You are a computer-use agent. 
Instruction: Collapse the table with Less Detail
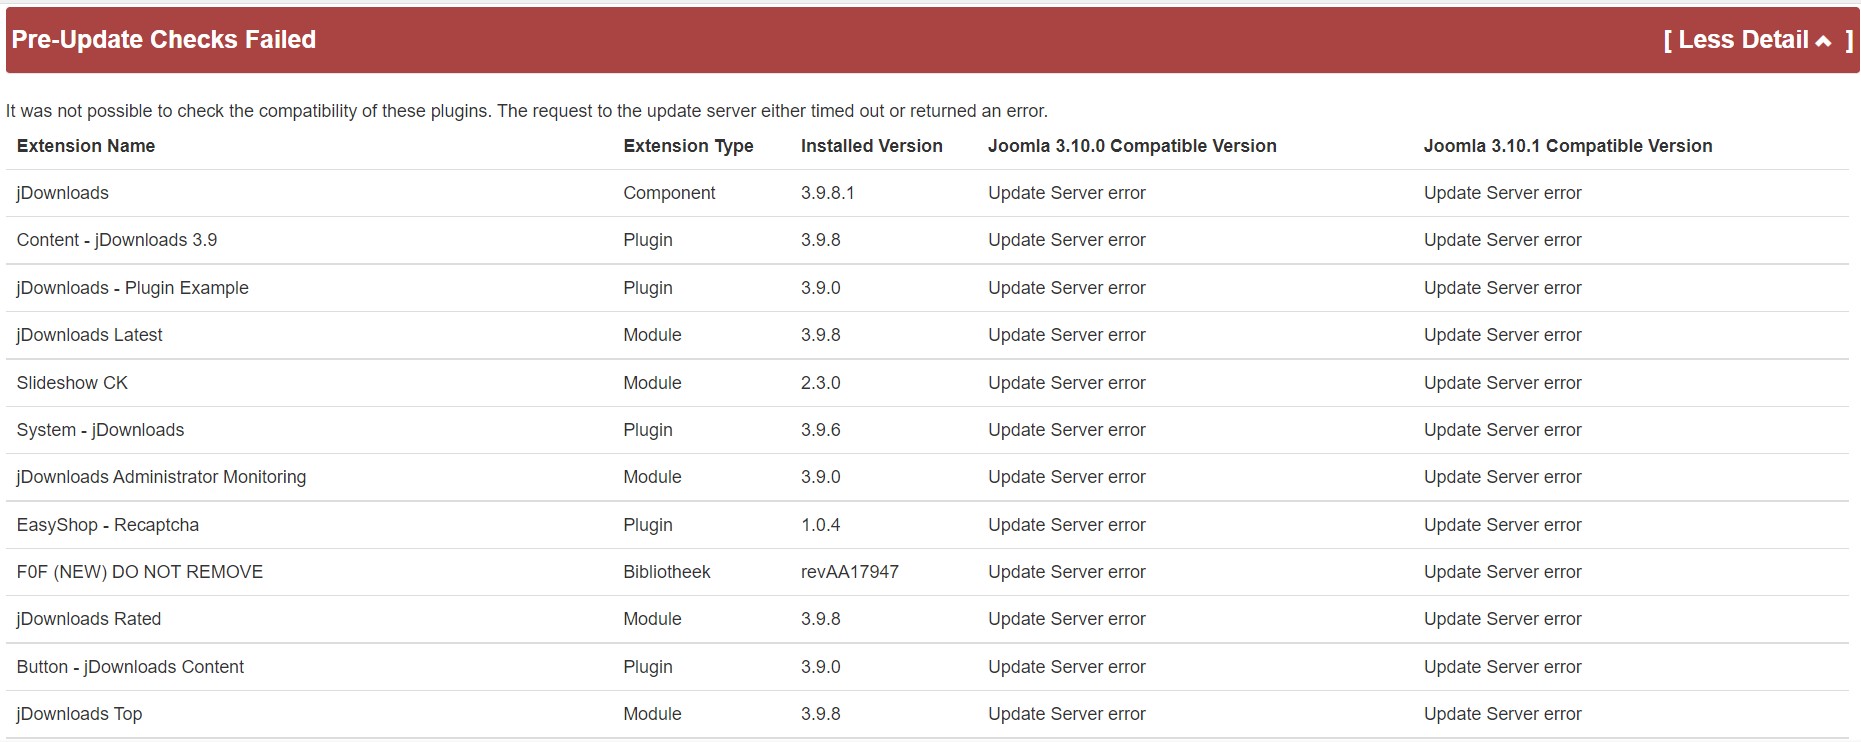pos(1758,40)
